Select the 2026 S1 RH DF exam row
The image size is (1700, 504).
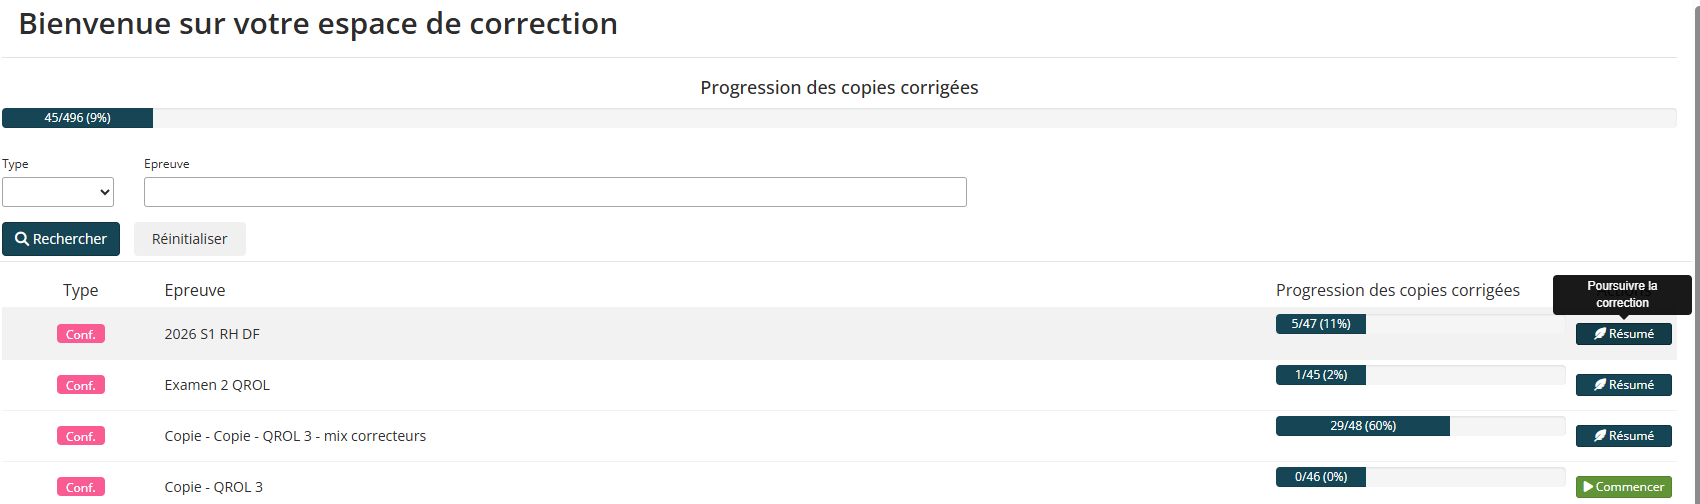pos(212,334)
